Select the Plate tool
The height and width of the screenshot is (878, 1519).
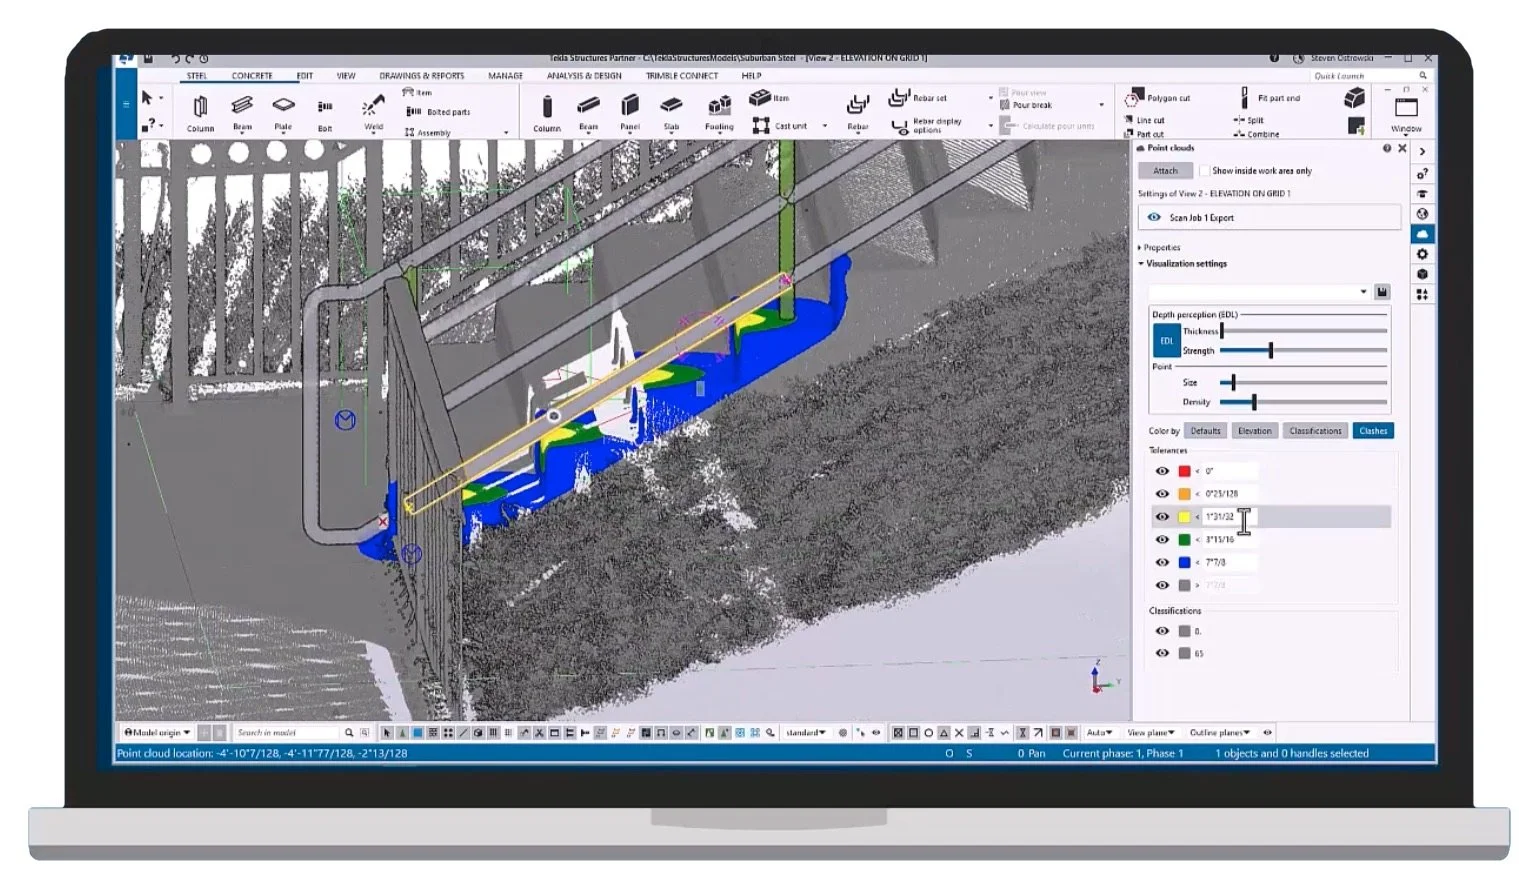[283, 113]
